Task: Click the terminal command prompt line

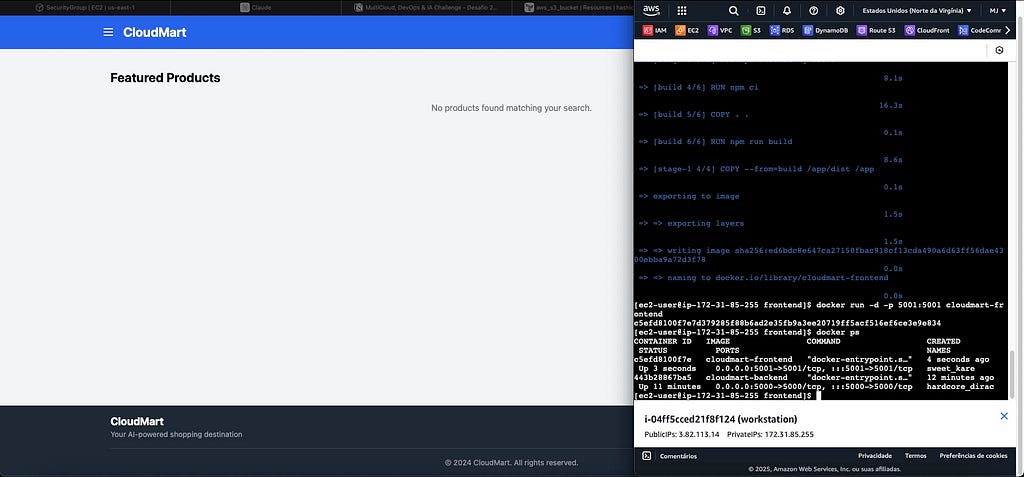Action: (x=725, y=396)
